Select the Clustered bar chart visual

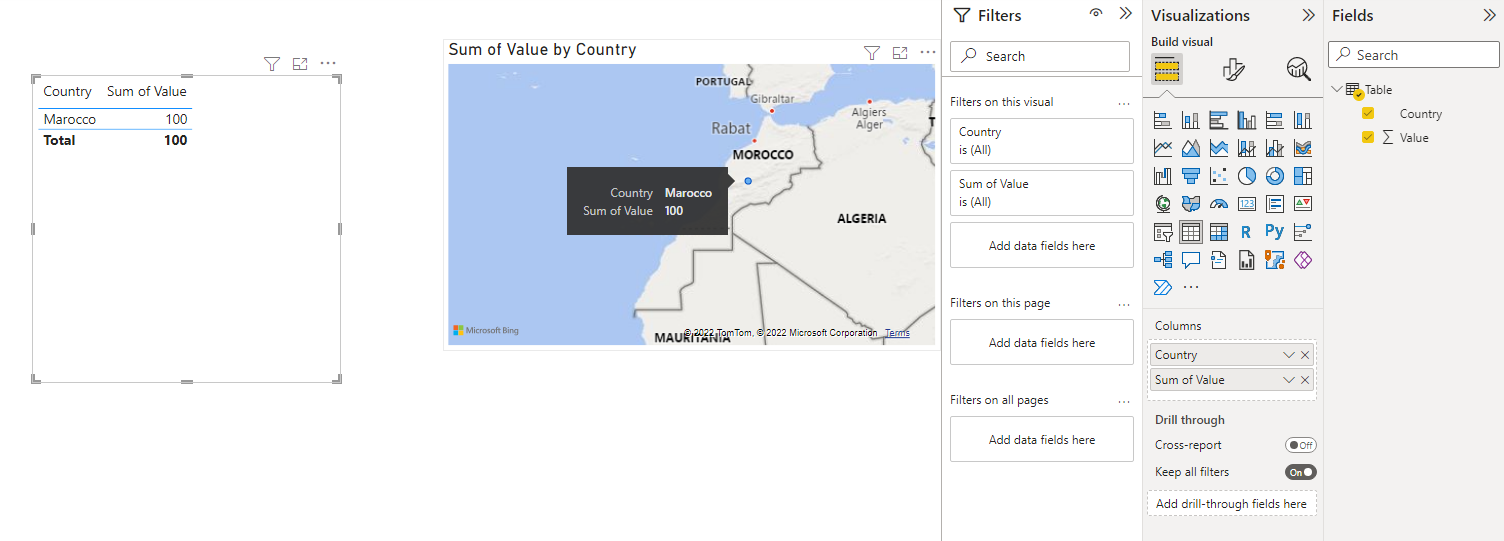(x=1218, y=120)
